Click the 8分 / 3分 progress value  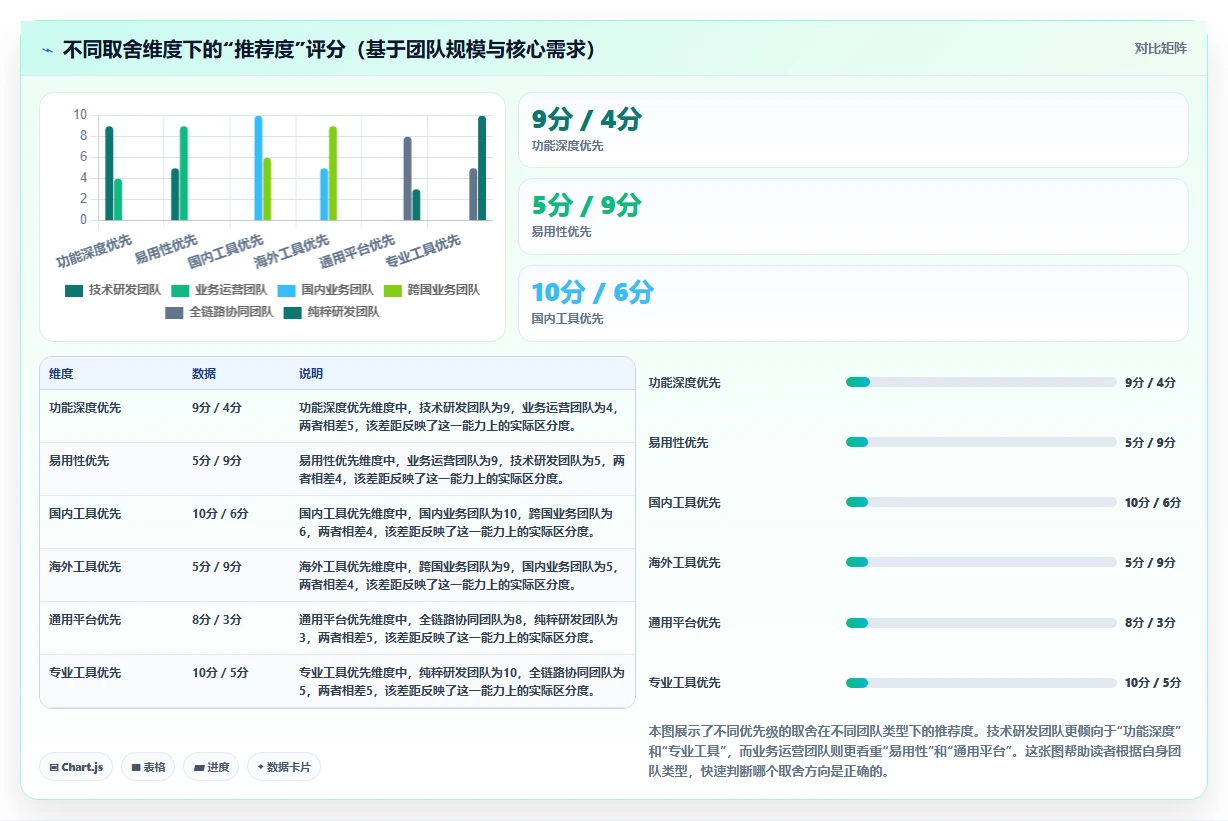tap(1150, 622)
